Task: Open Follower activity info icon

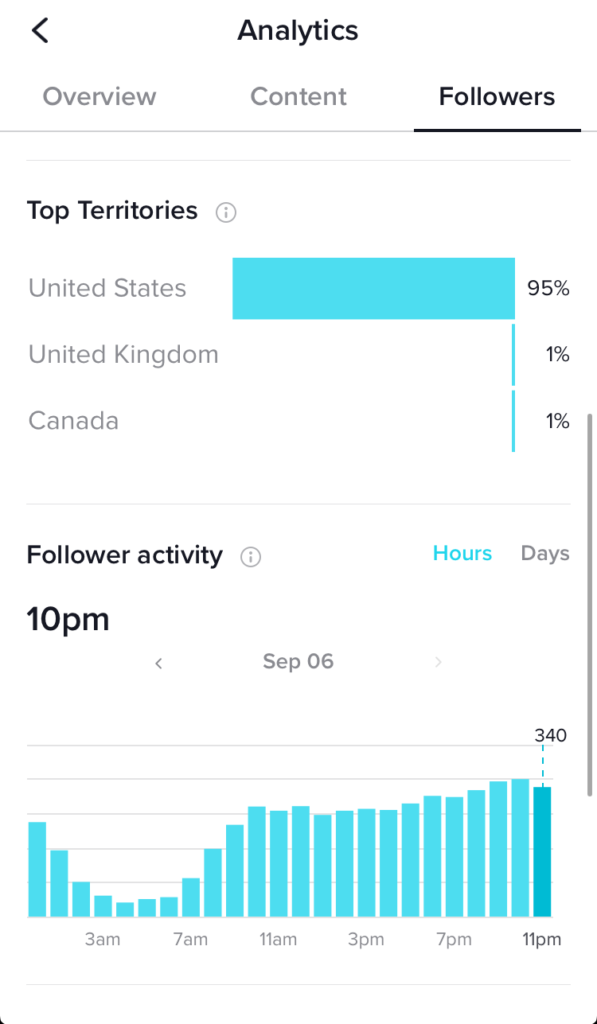Action: coord(251,556)
